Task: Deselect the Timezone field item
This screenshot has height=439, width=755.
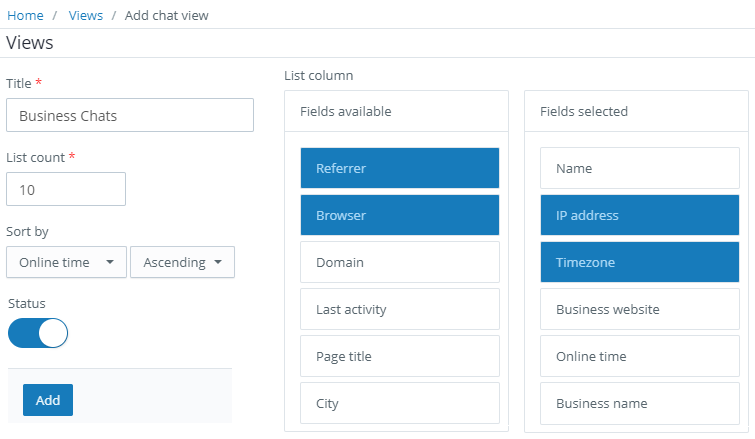Action: coord(639,262)
